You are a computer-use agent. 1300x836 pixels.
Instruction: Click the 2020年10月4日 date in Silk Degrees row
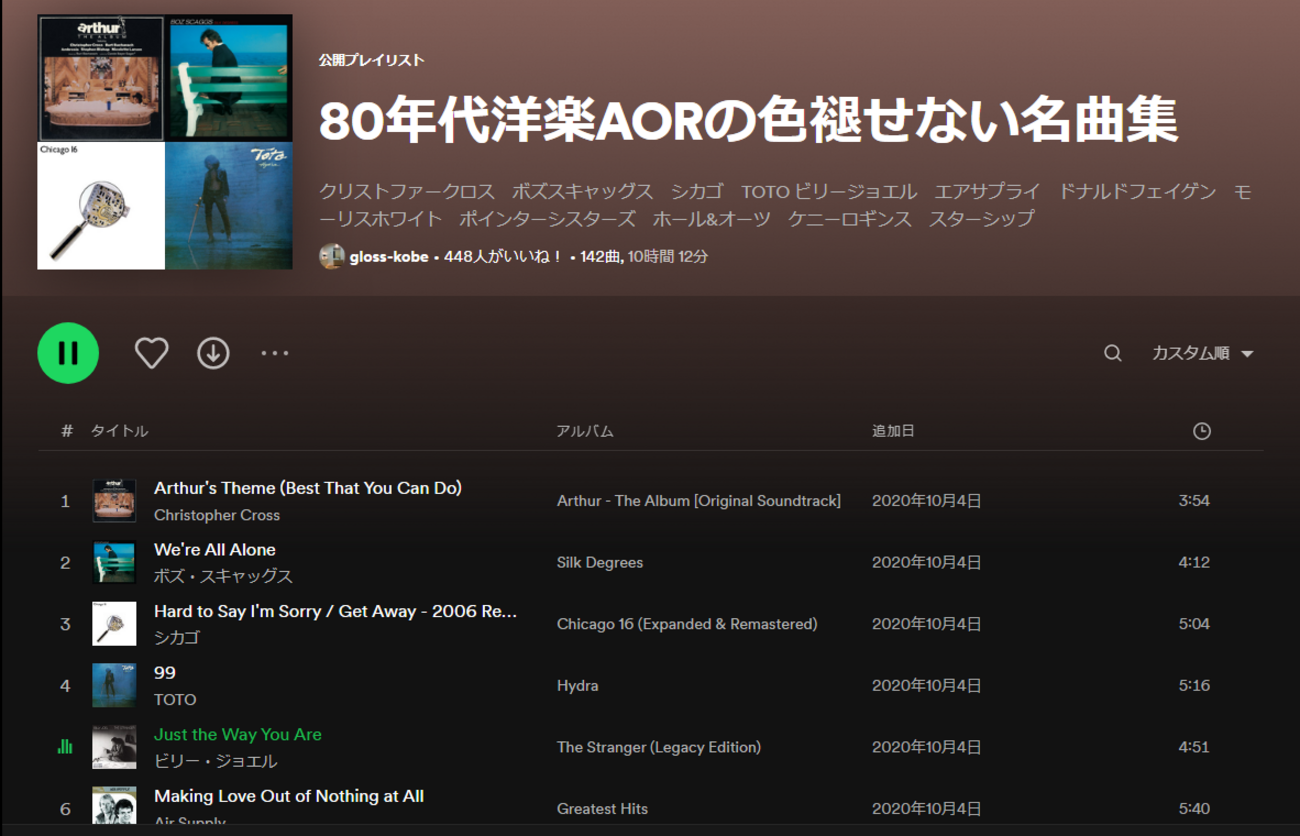point(926,563)
